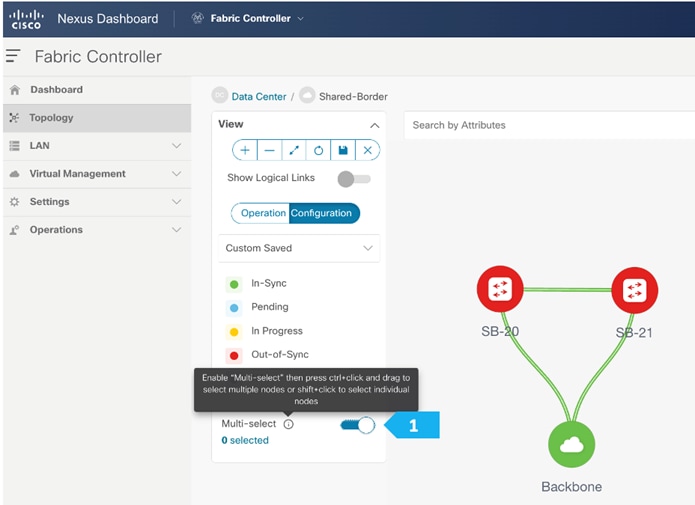Switch to Operation view mode
The image size is (695, 505).
click(x=263, y=213)
